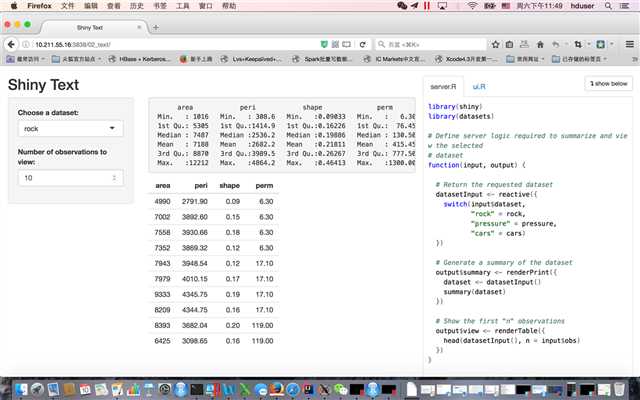The image size is (640, 400).
Task: Open the Firefox hamburger menu
Action: tap(630, 44)
